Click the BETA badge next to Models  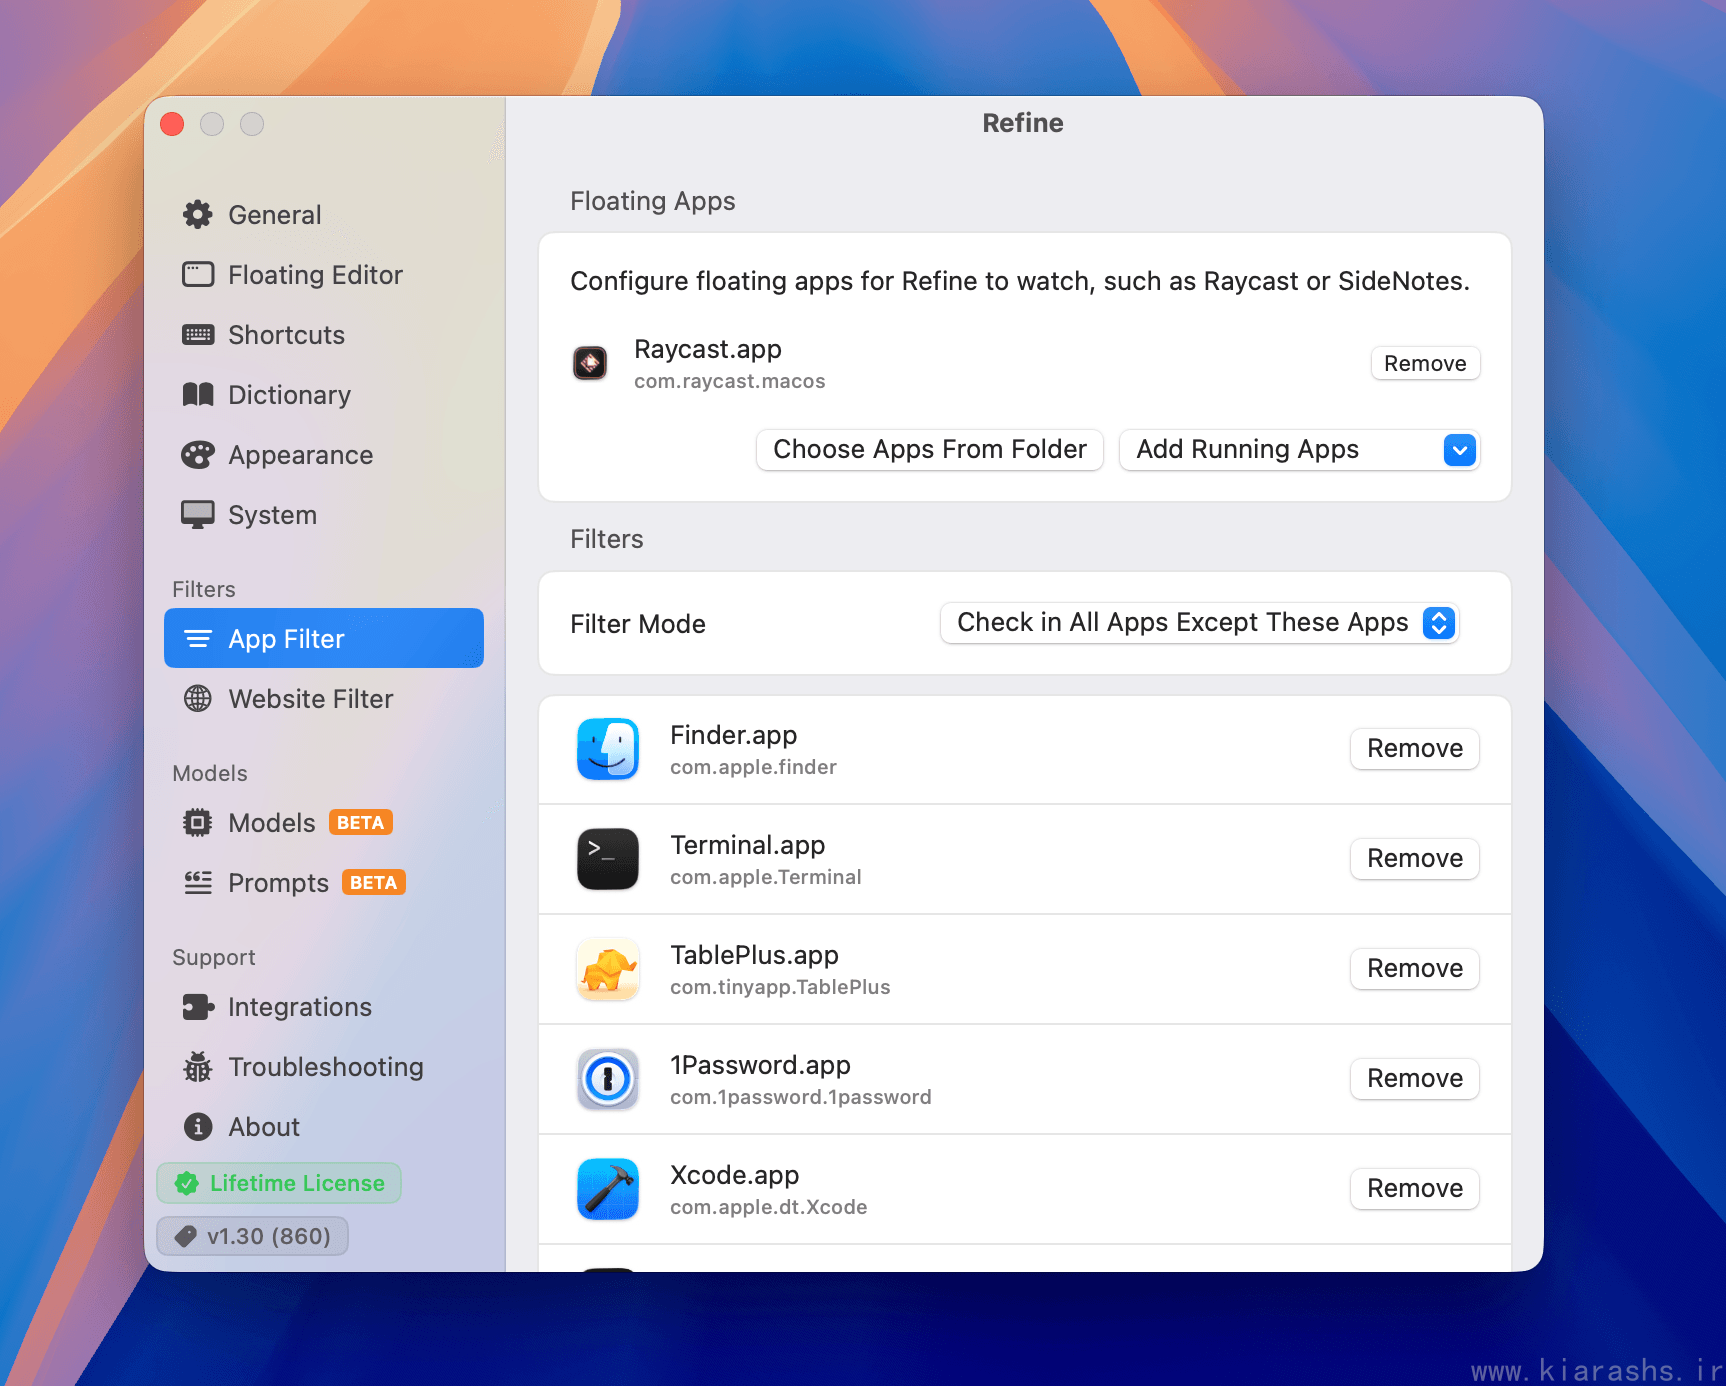pos(360,822)
